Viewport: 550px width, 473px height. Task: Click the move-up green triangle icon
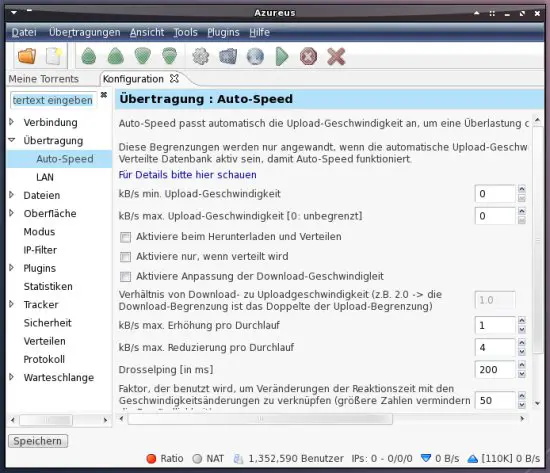click(116, 56)
